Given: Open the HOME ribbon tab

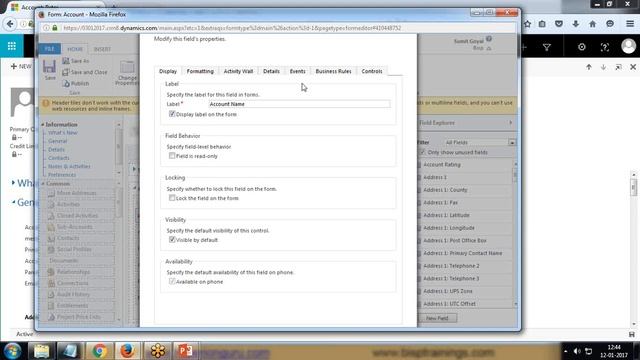Looking at the screenshot, I should click(x=75, y=49).
